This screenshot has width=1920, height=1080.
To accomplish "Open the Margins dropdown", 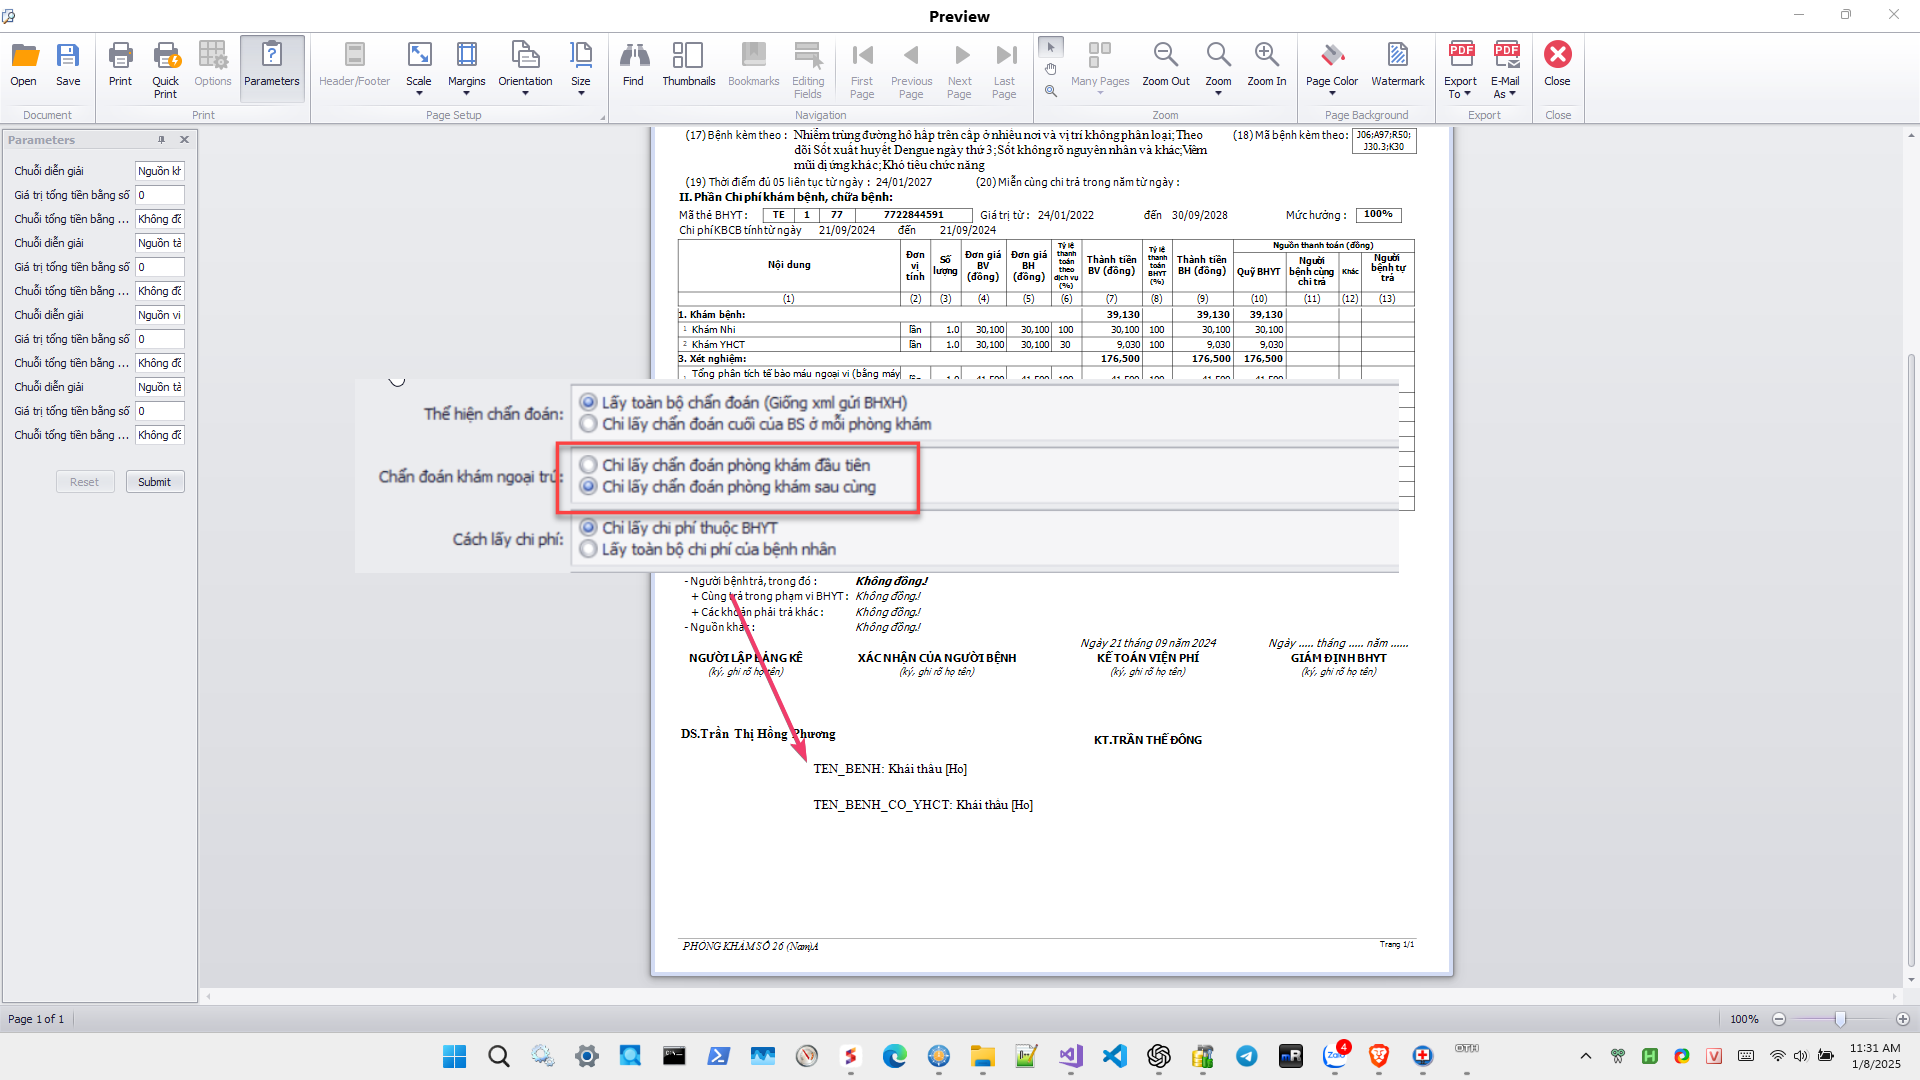I will click(x=466, y=94).
